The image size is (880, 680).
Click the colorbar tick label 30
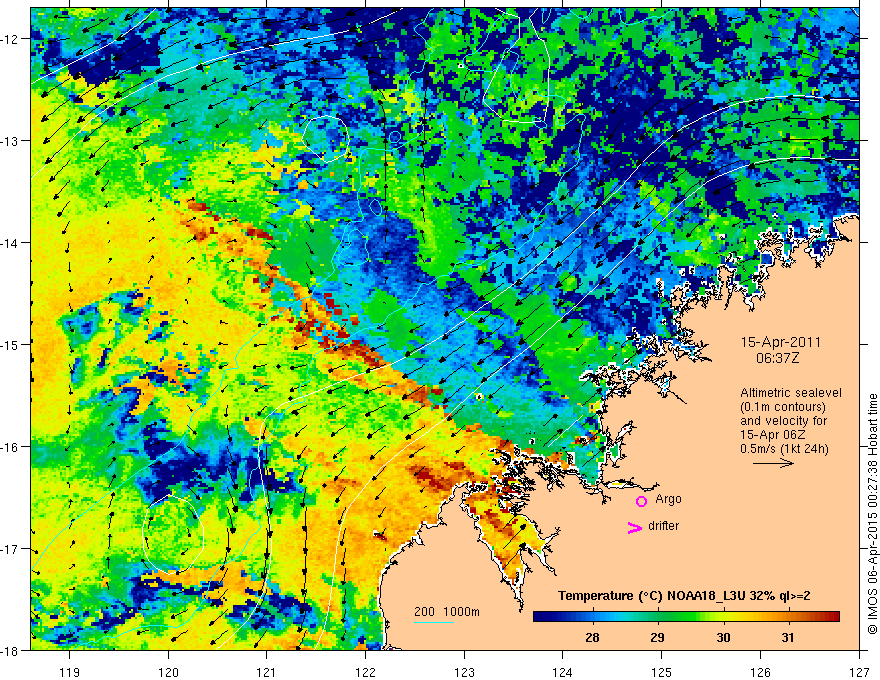point(723,637)
